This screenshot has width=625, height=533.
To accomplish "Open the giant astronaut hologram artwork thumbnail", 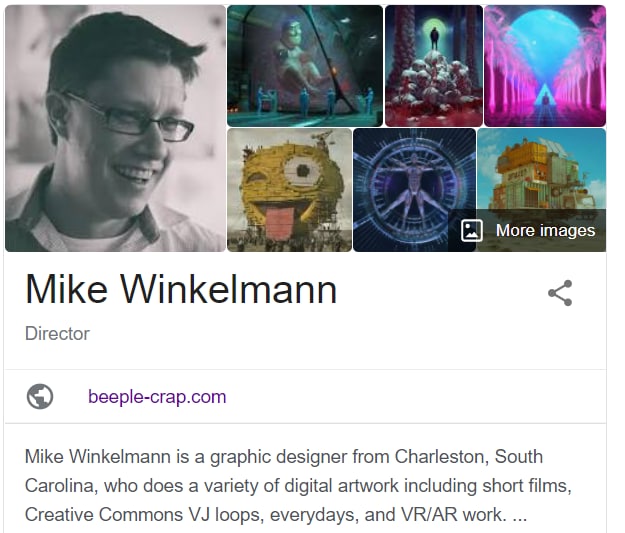I will [x=305, y=66].
